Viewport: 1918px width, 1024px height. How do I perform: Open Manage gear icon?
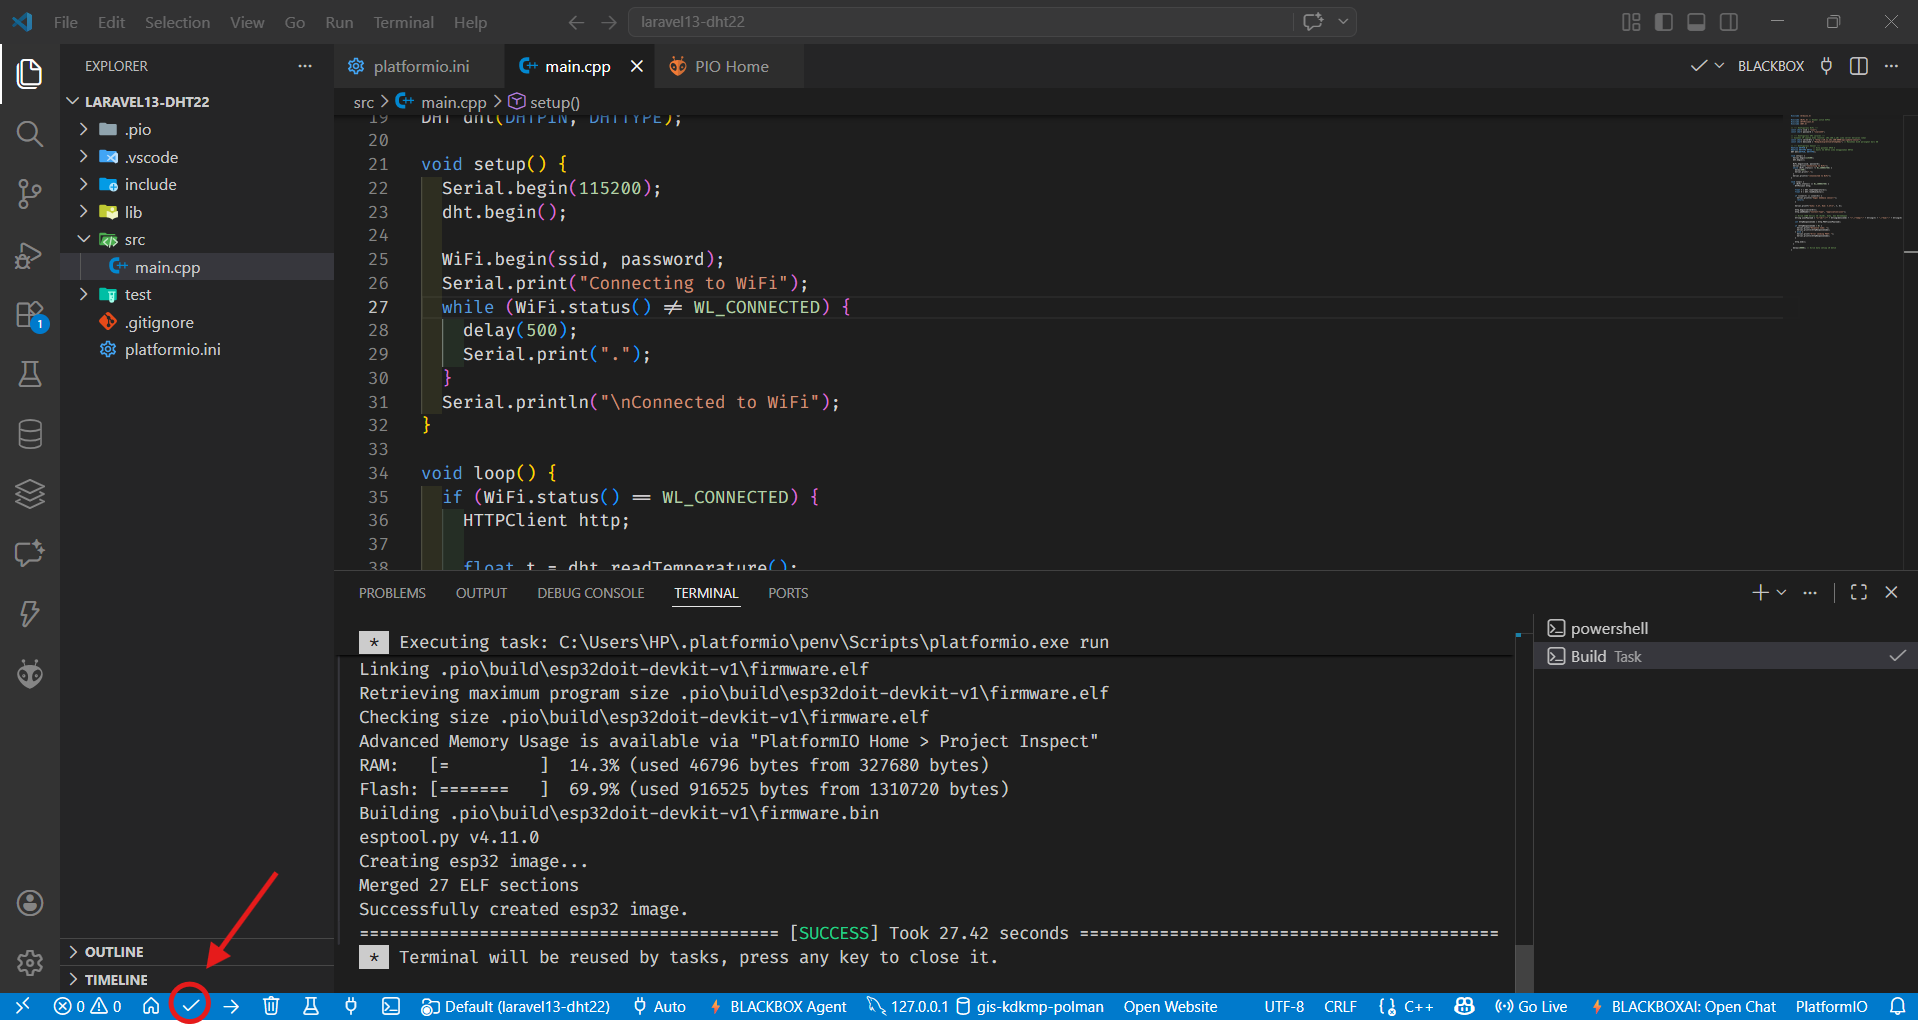[30, 963]
